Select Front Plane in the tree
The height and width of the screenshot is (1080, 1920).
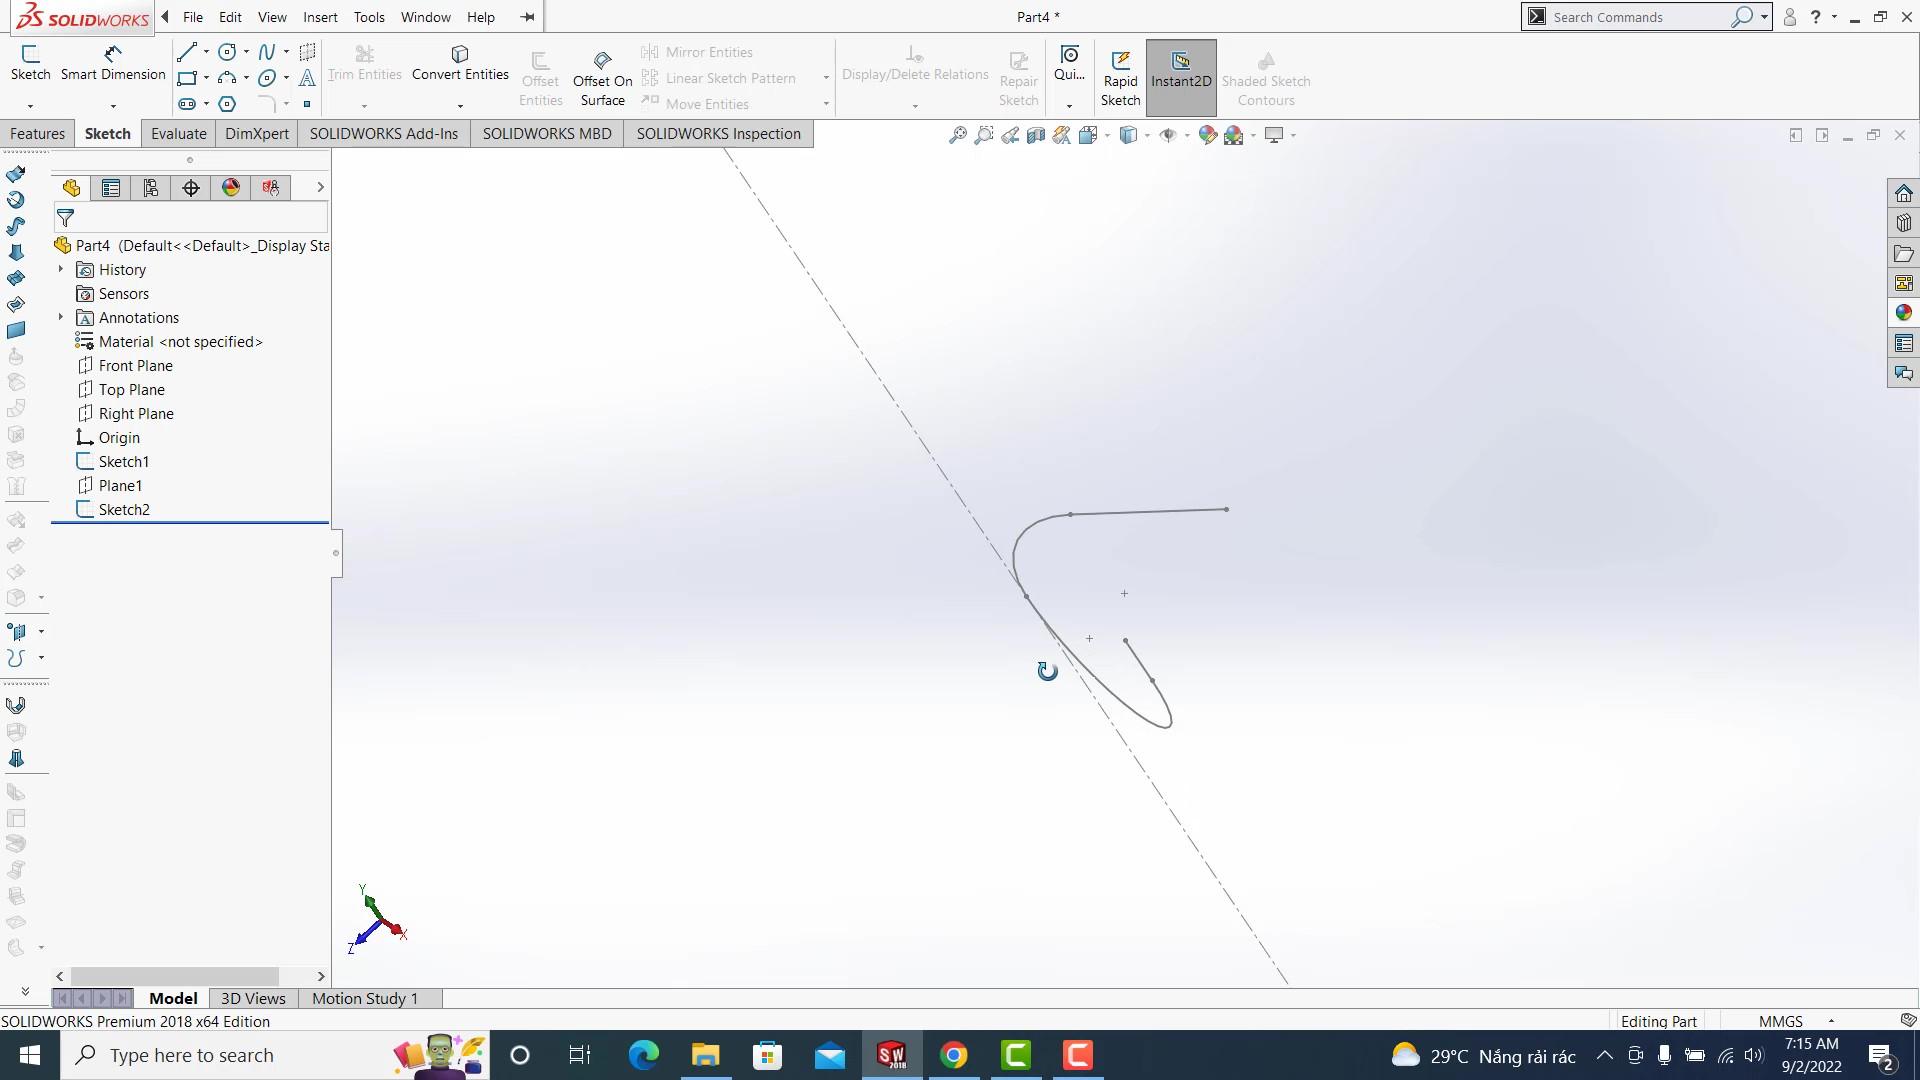[x=136, y=366]
